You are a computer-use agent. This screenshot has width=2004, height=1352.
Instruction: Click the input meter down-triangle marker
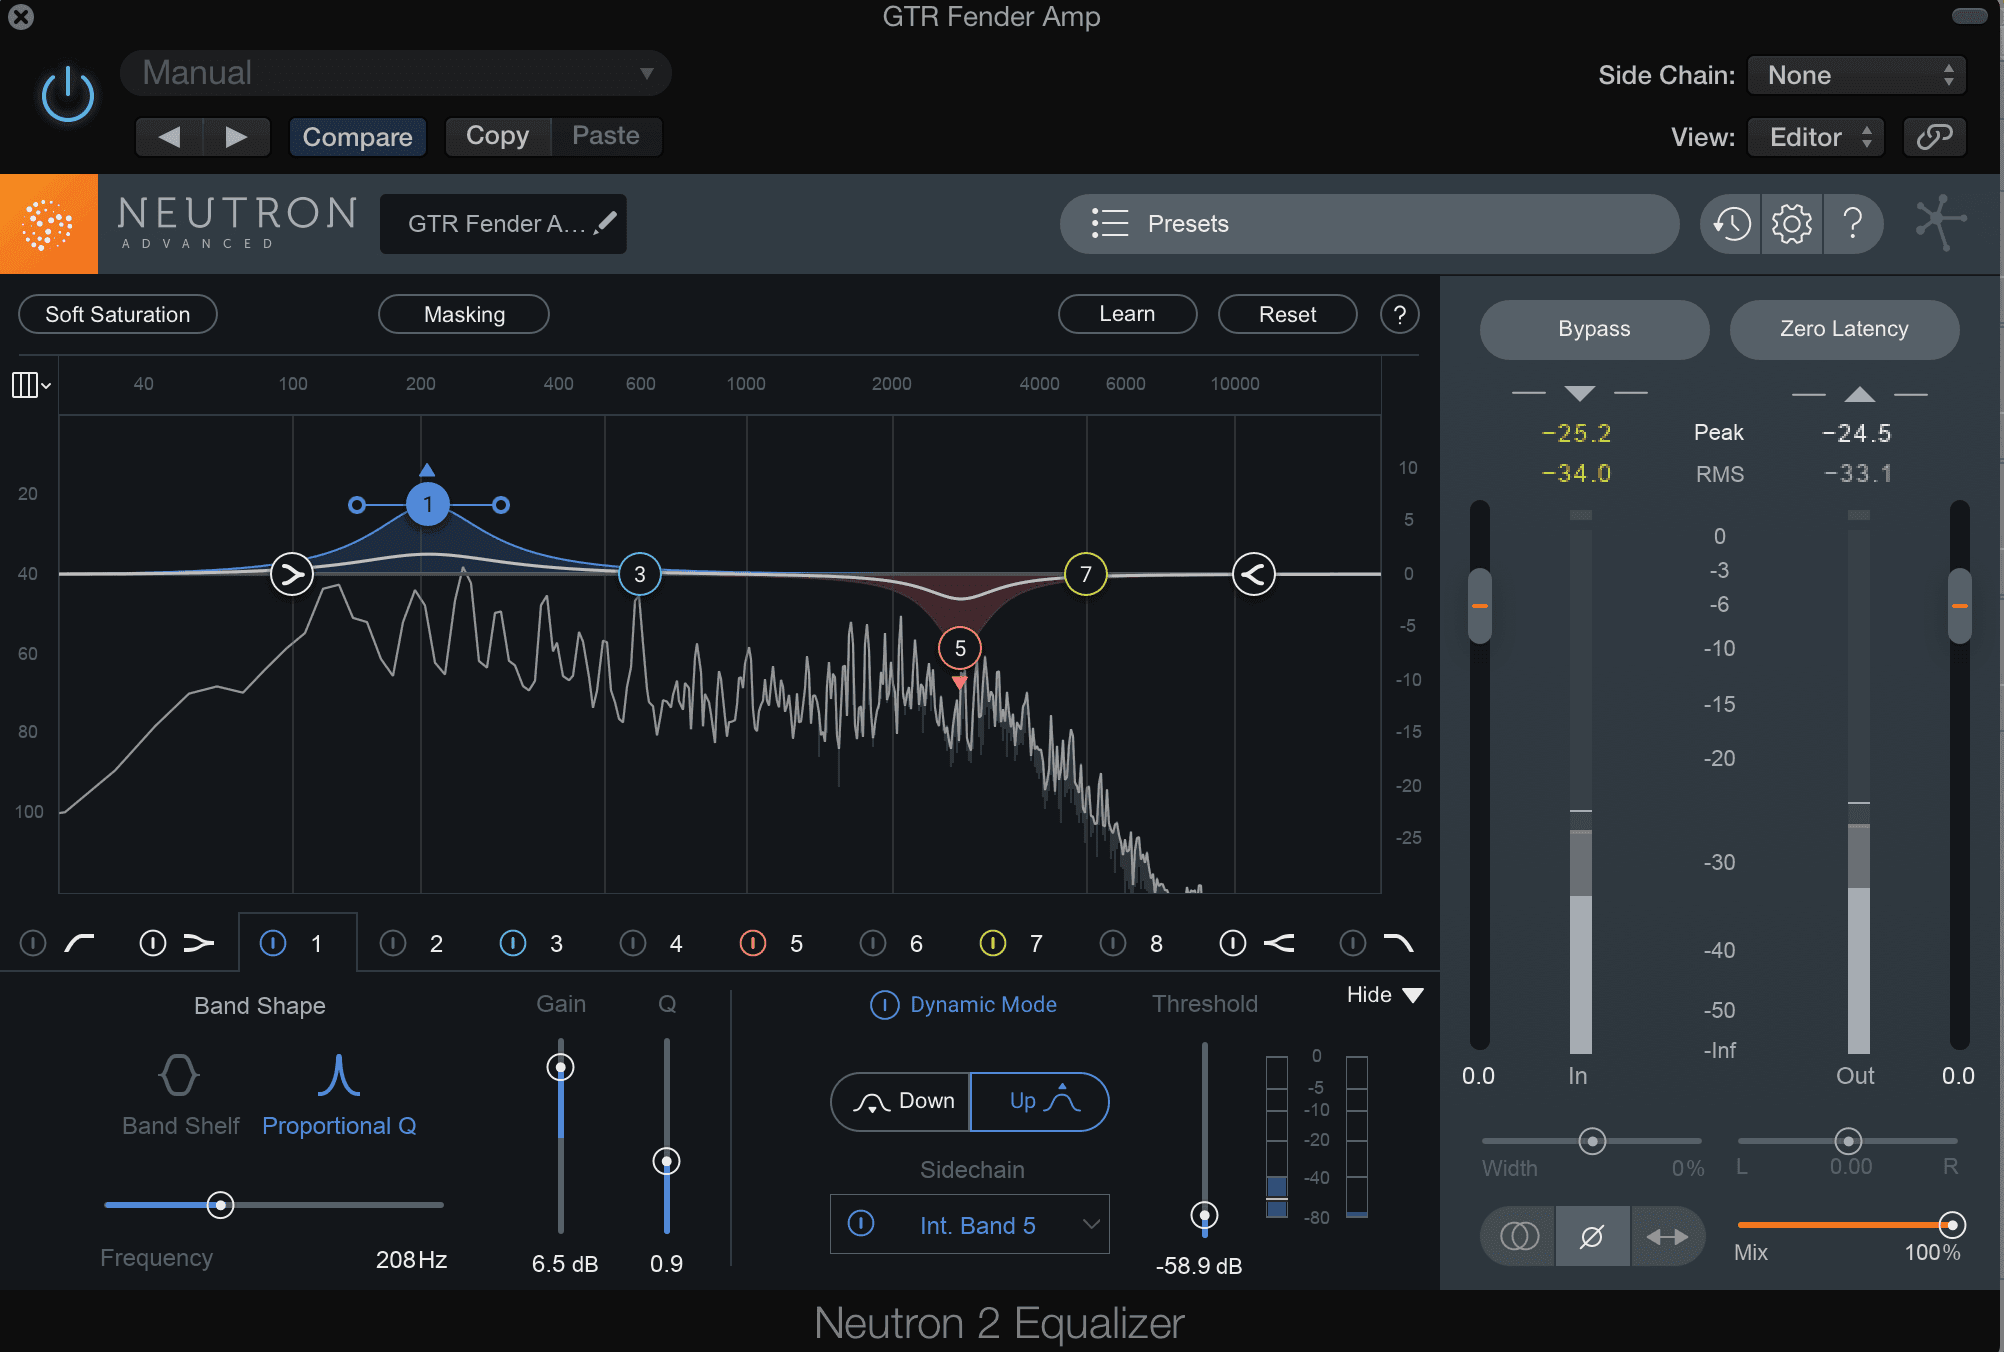pyautogui.click(x=1580, y=393)
